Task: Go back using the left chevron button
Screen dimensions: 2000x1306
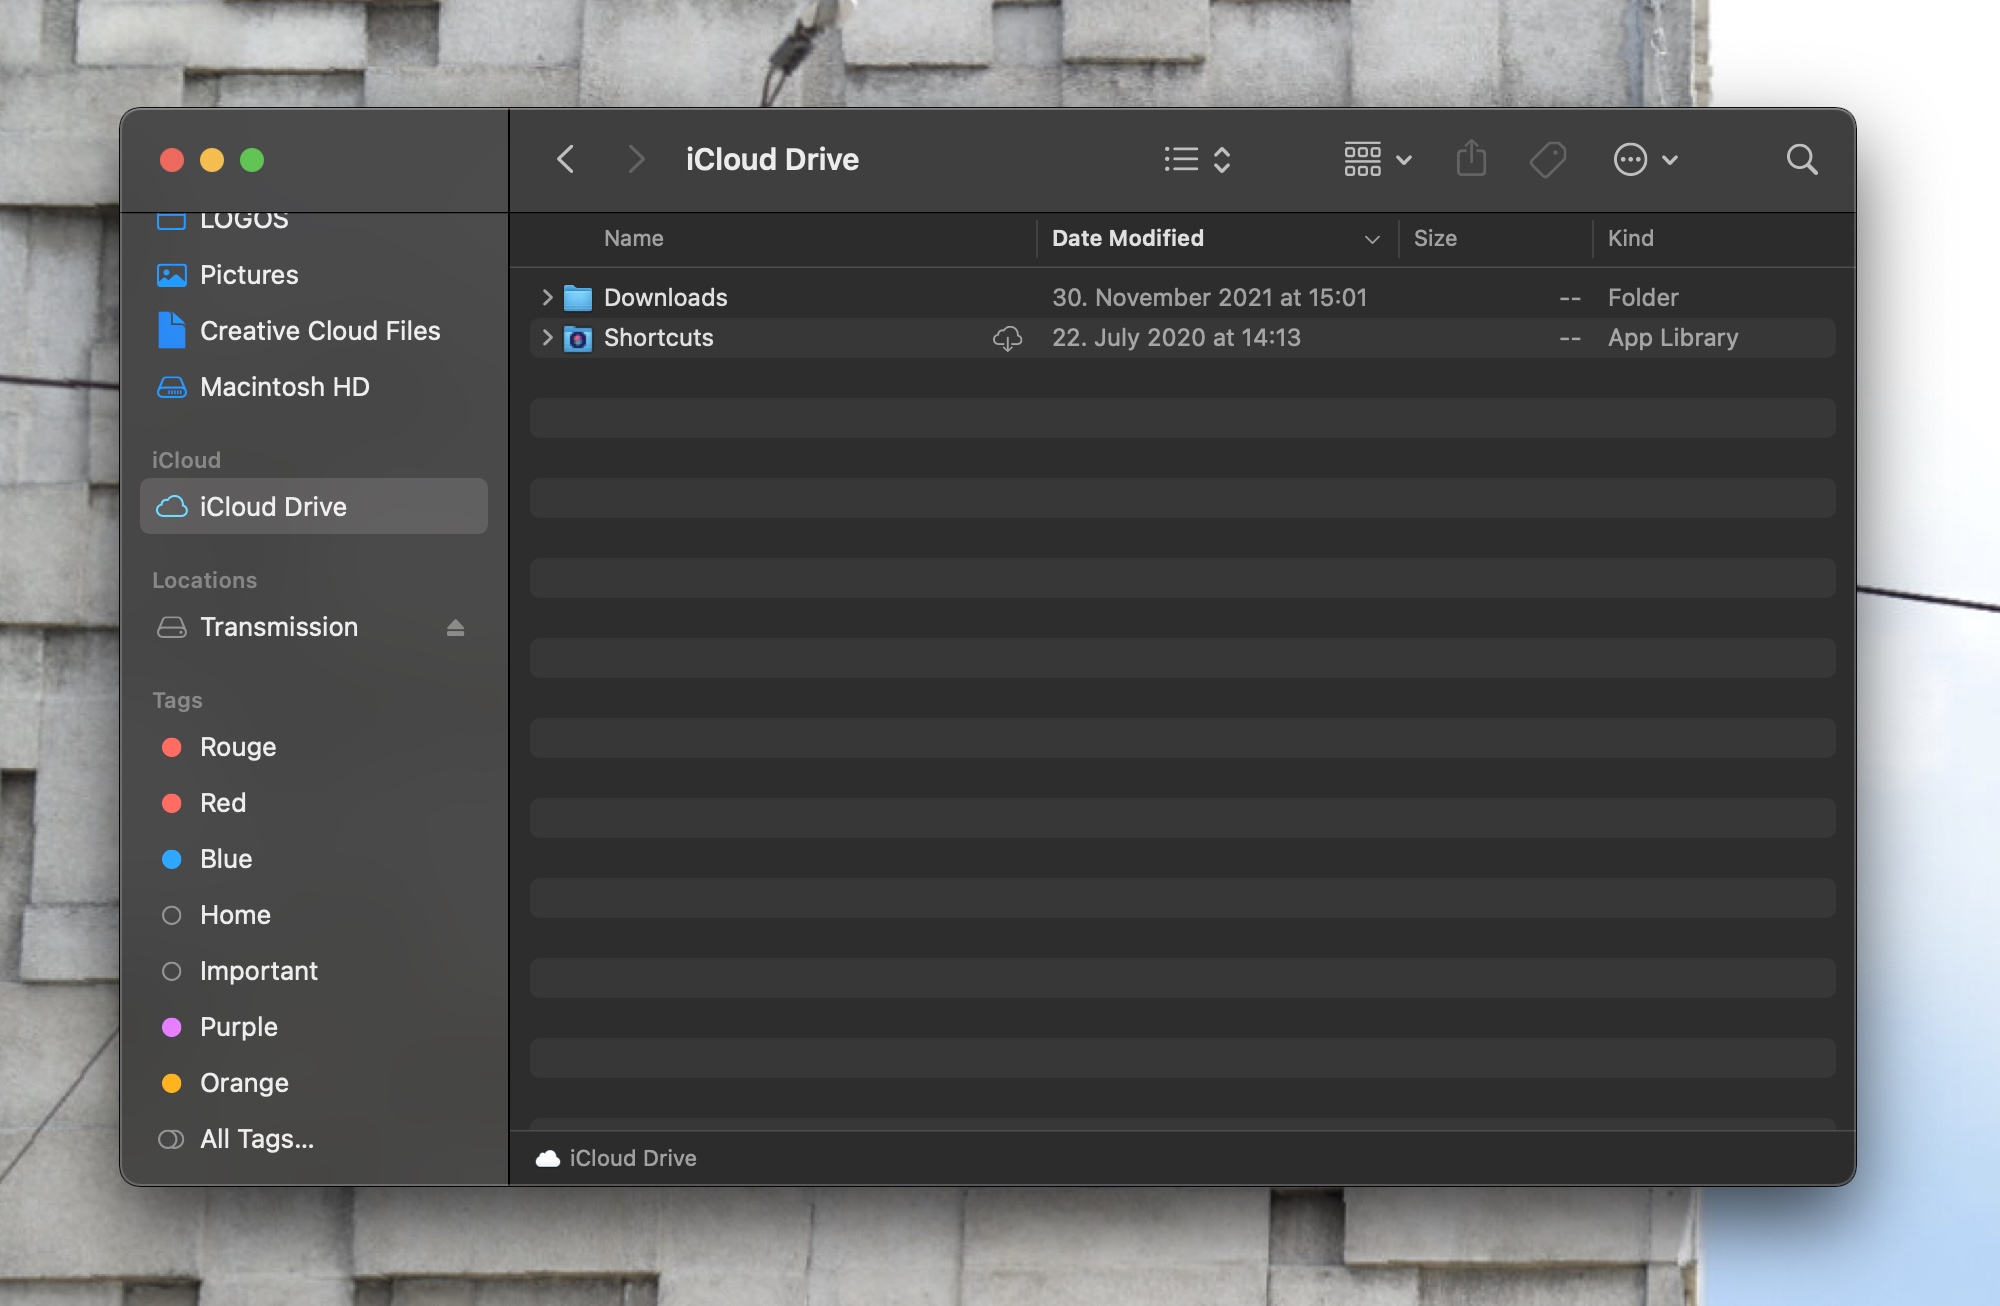Action: (x=566, y=159)
